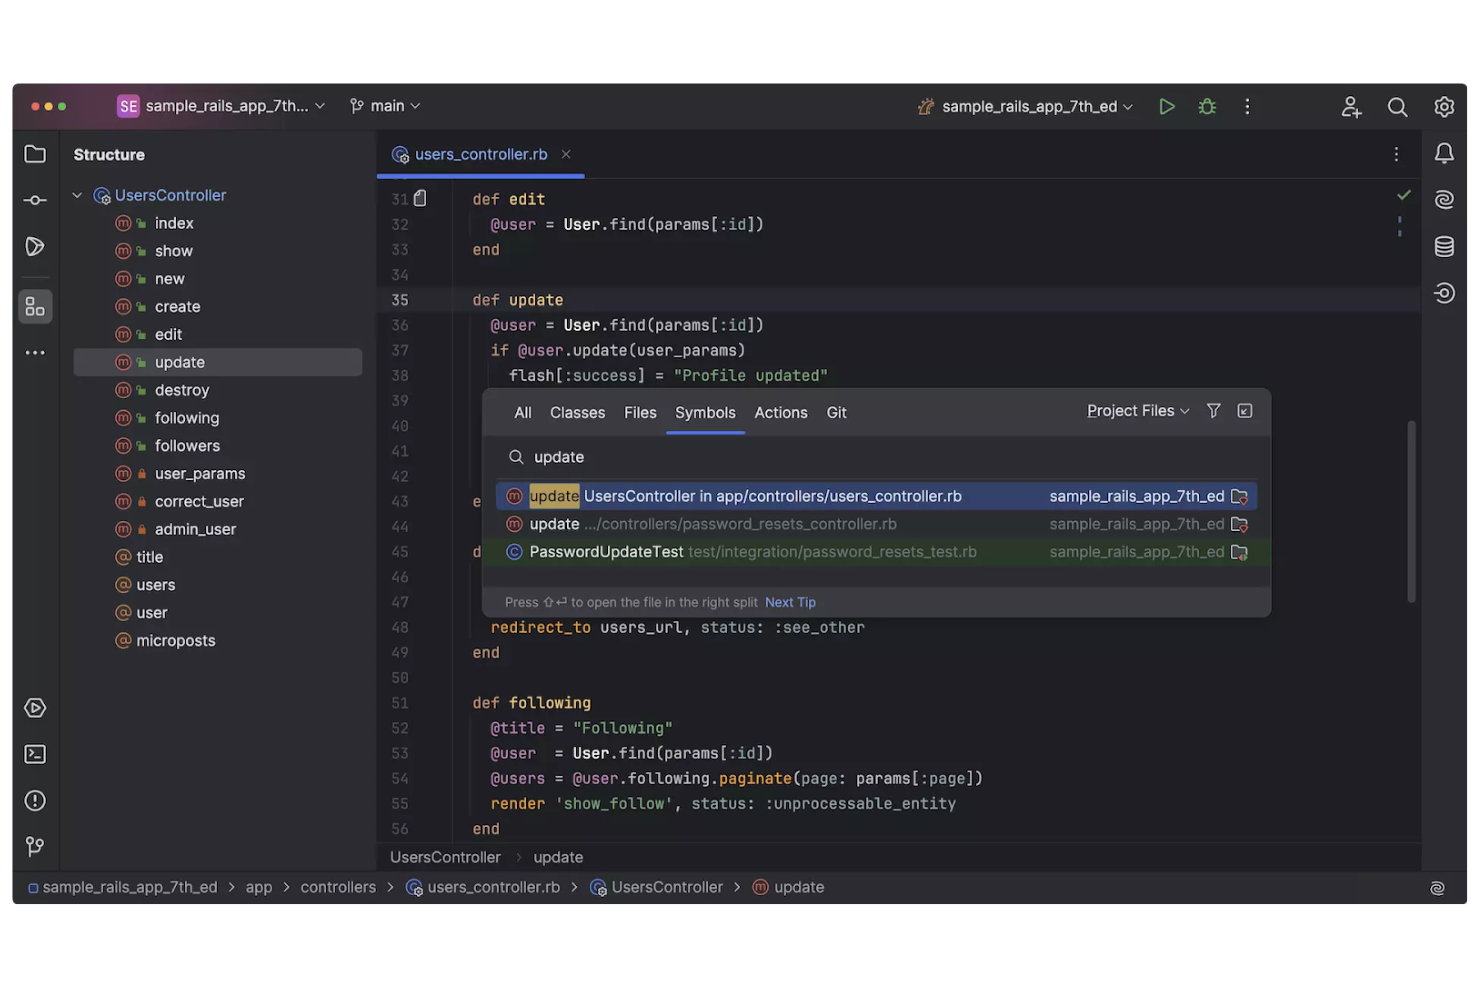Open the Terminal tool window
The height and width of the screenshot is (987, 1480).
tap(35, 754)
